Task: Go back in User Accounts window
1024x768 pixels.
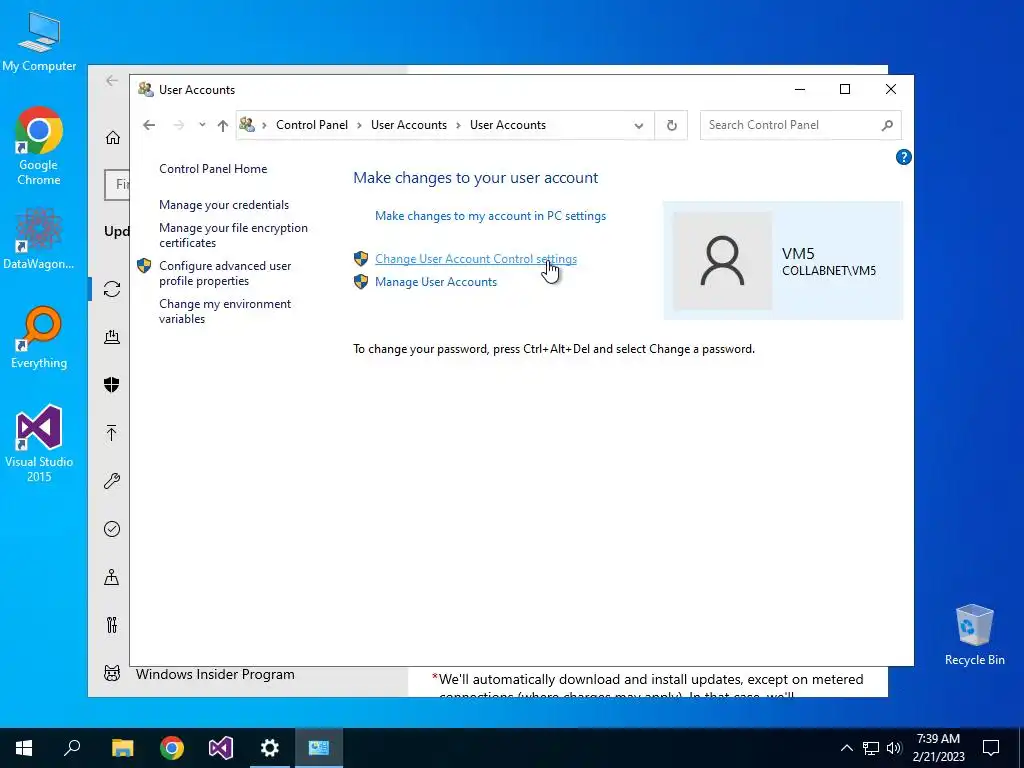Action: [149, 125]
